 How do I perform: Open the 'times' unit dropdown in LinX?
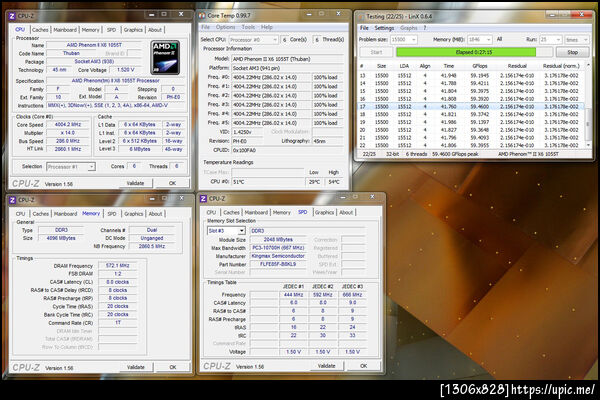576,39
